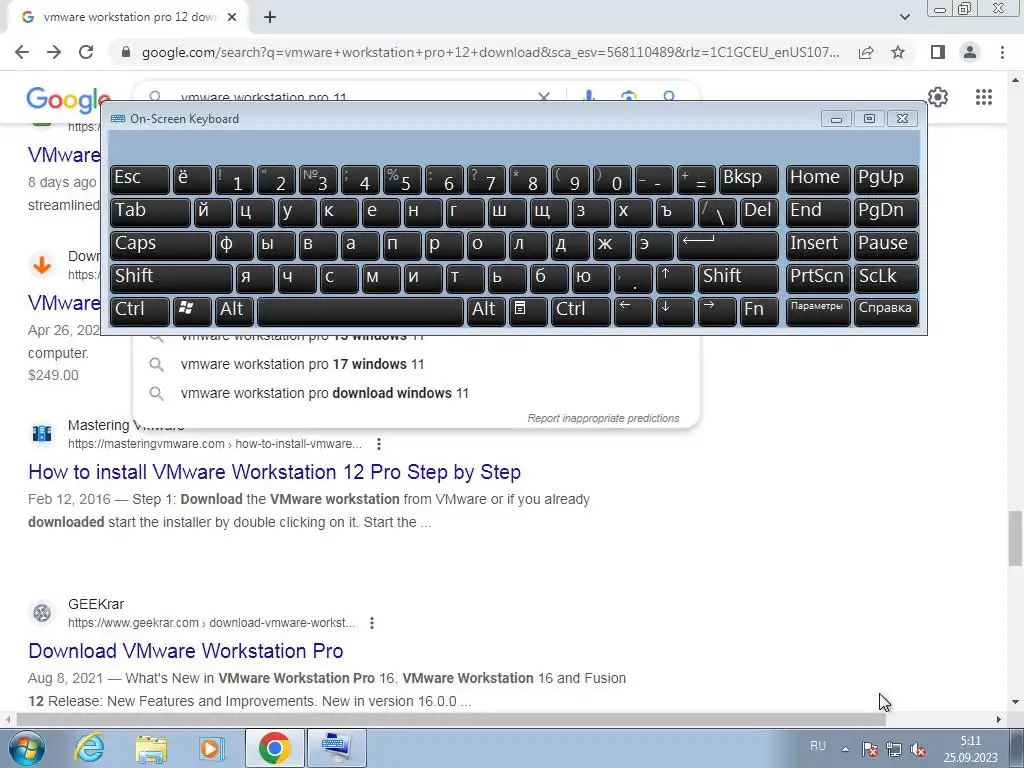Click the space bar on On-Screen Keyboard

tap(360, 310)
